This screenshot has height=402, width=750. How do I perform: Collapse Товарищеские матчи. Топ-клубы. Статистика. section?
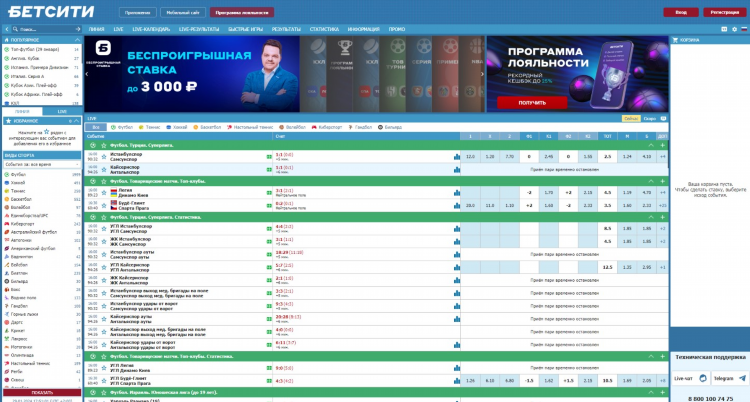coord(651,357)
